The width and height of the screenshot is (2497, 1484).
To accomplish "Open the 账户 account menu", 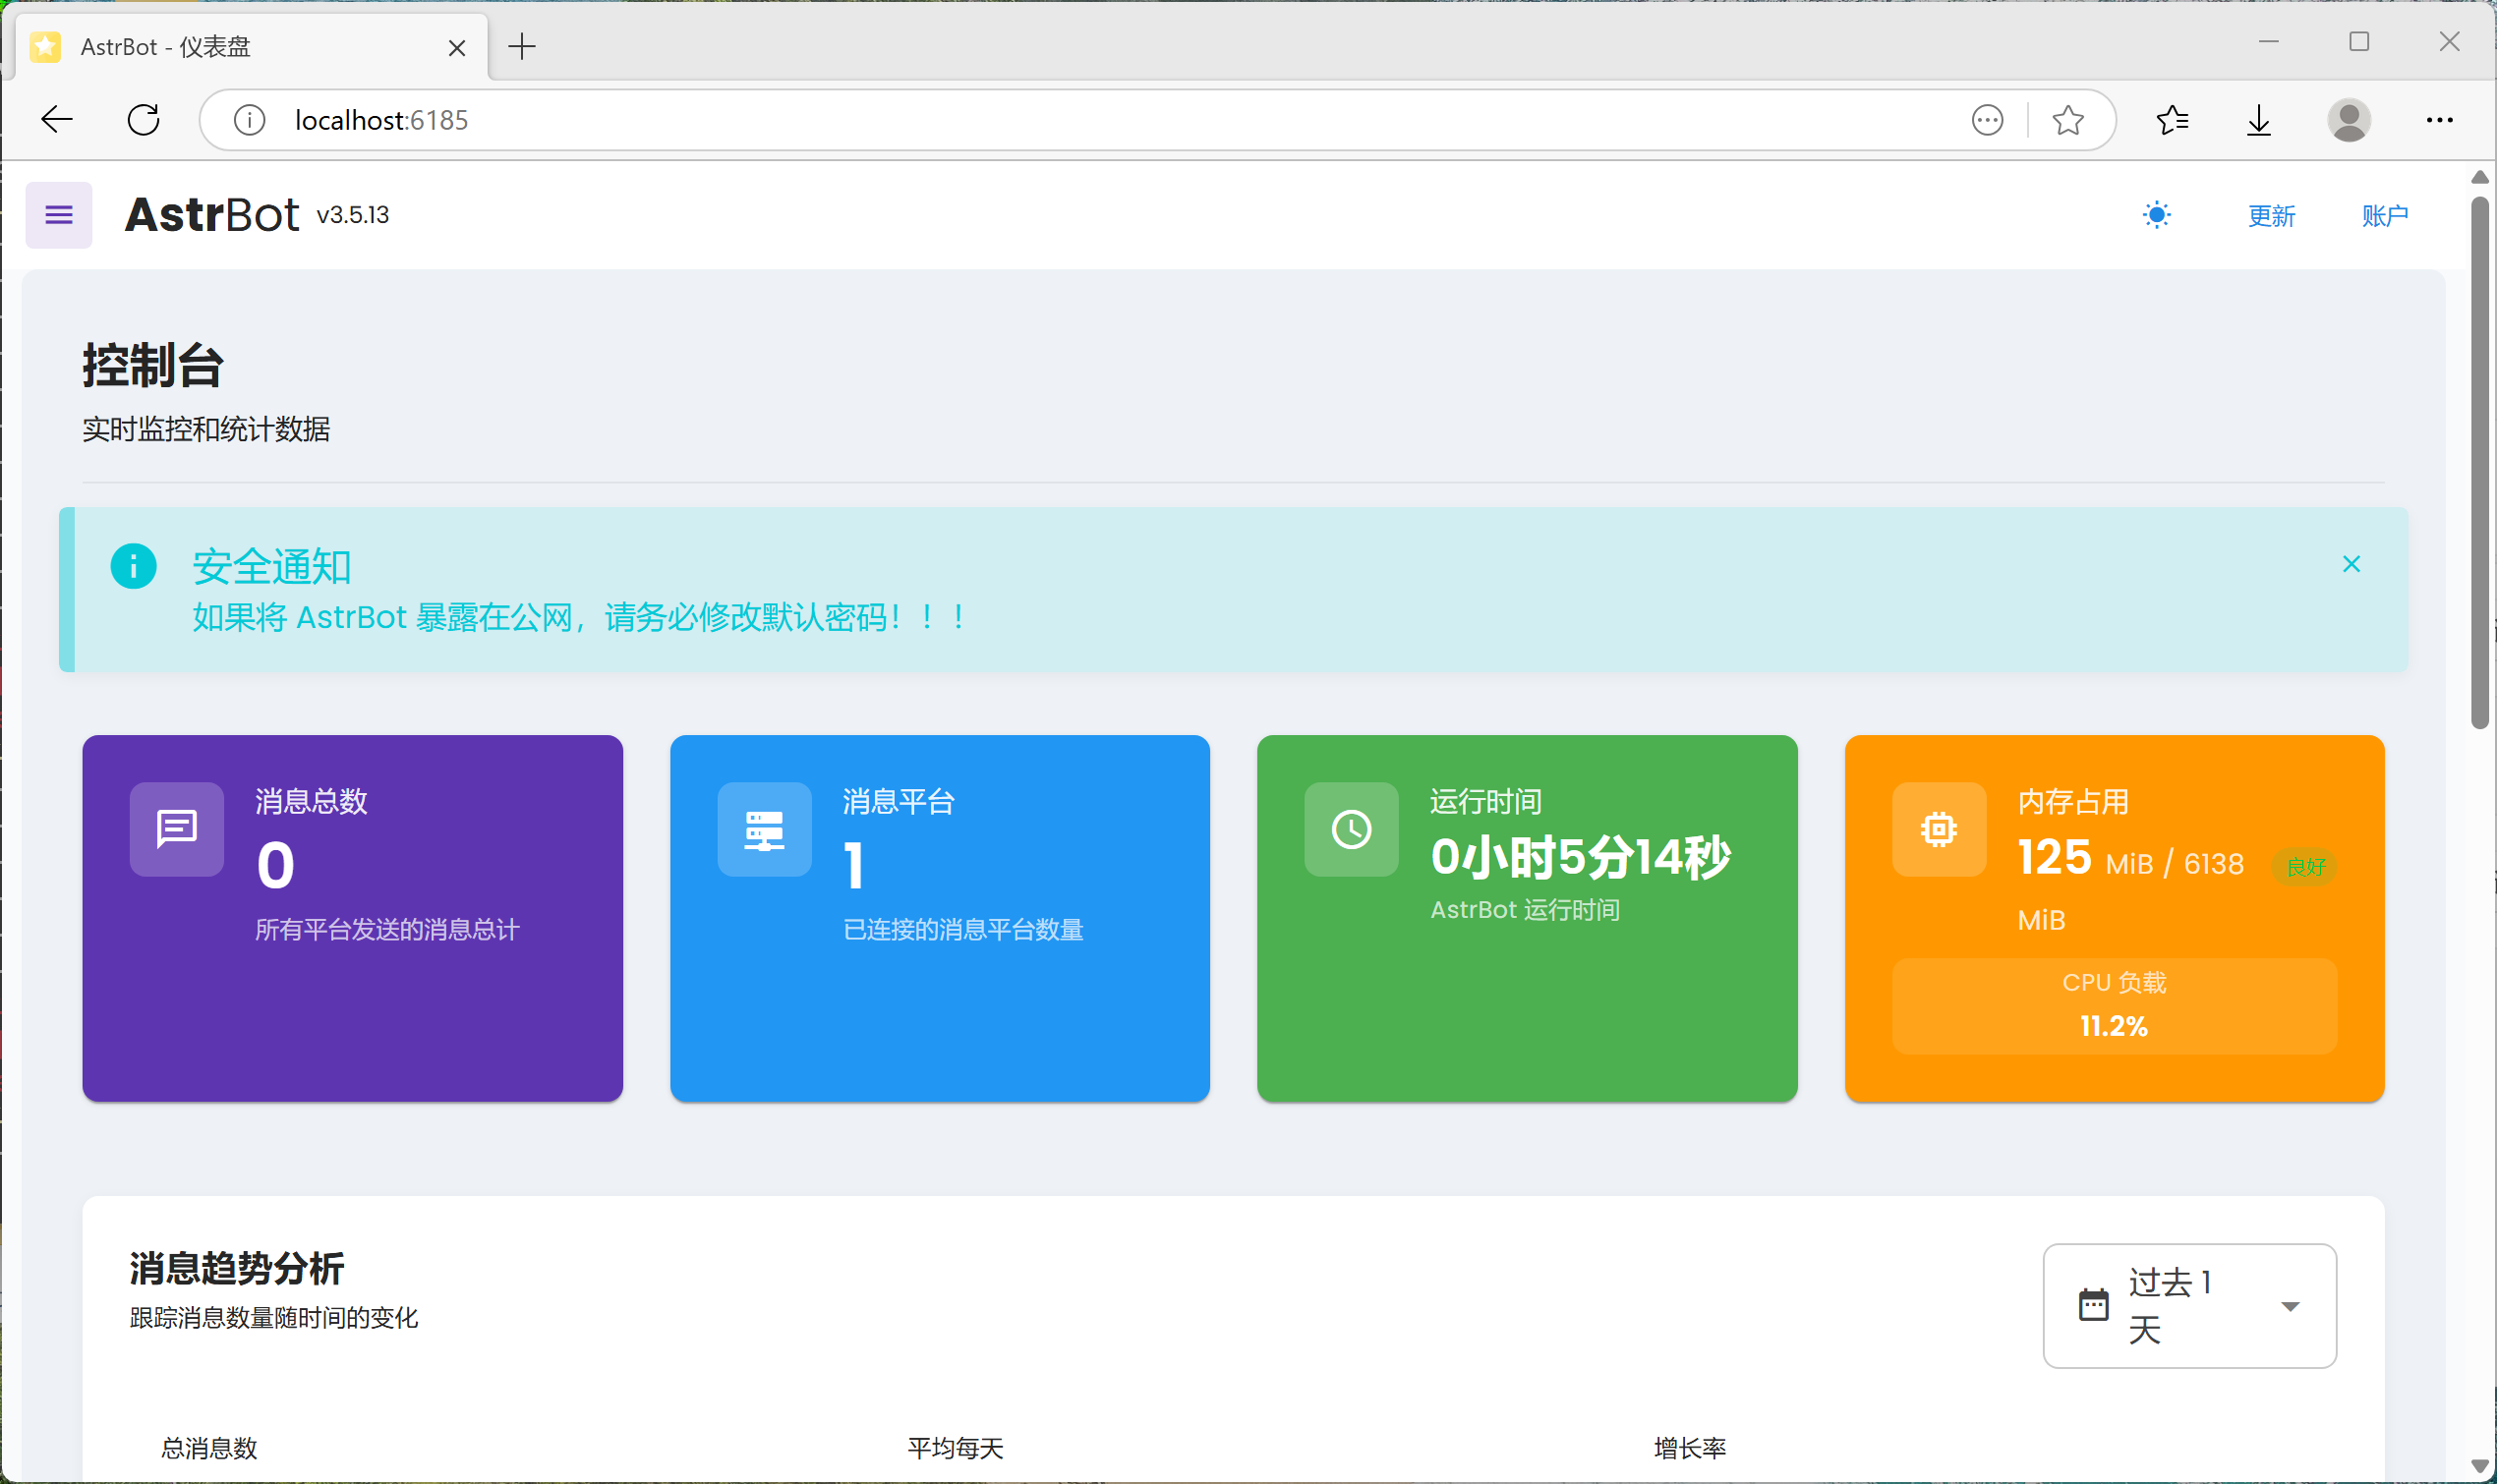I will (x=2385, y=215).
